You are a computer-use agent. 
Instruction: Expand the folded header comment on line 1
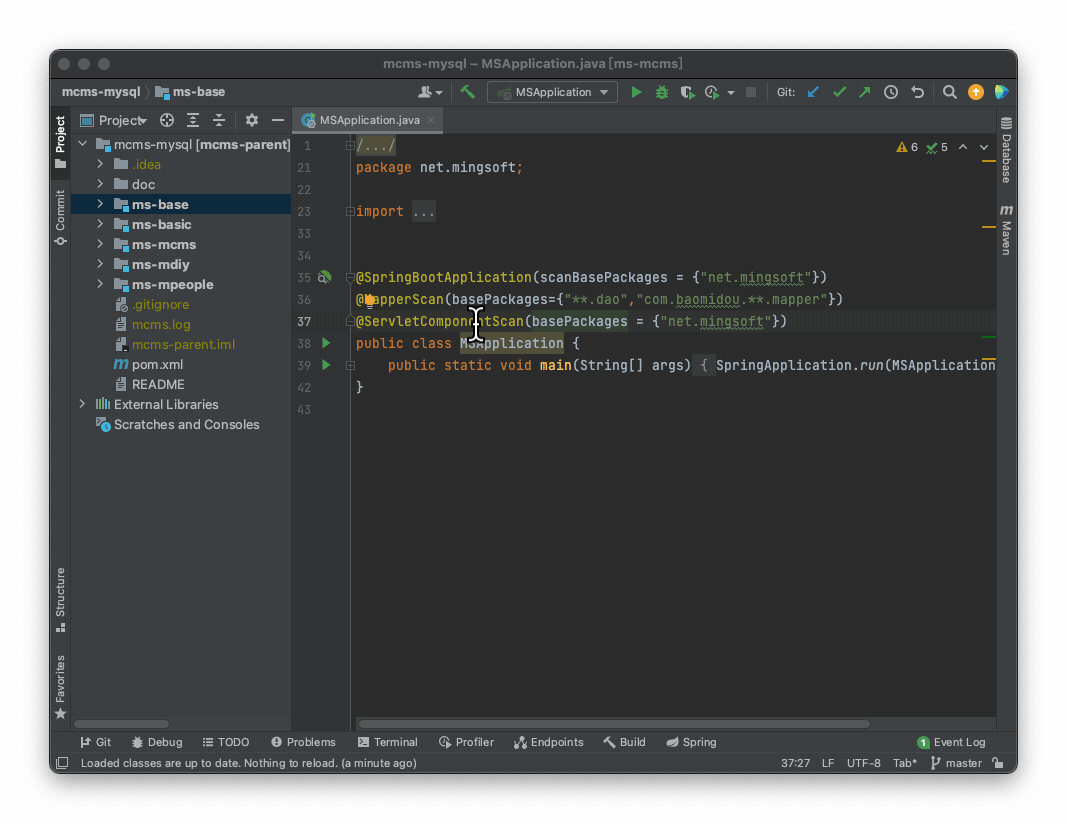[x=350, y=146]
